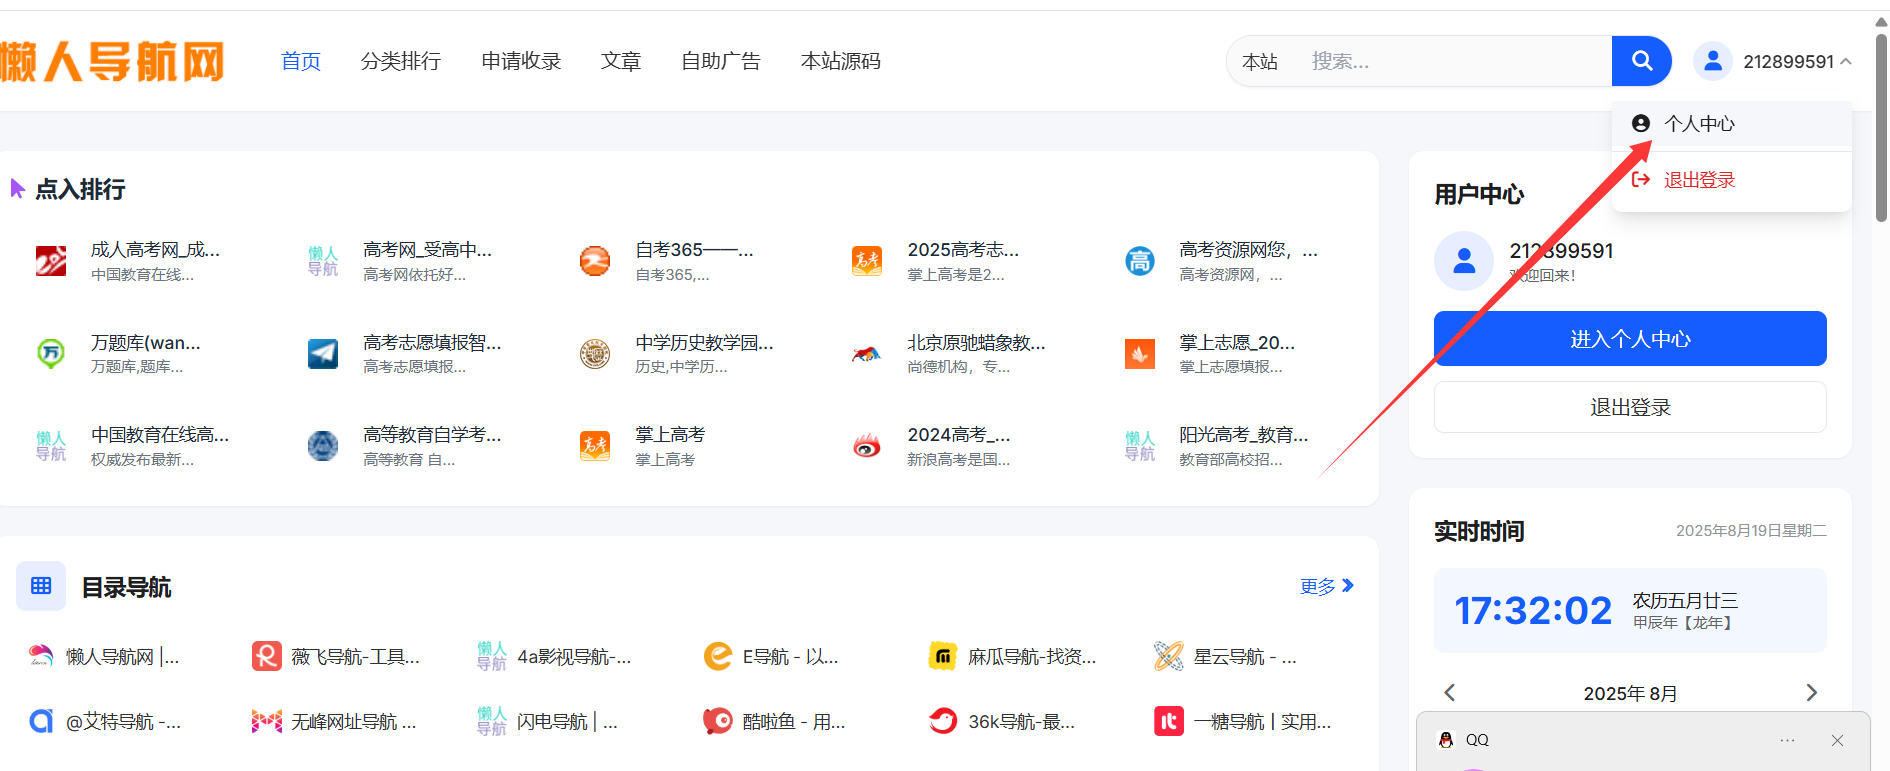Open the 薇飞导航-工具... icon
The height and width of the screenshot is (771, 1890).
click(266, 656)
